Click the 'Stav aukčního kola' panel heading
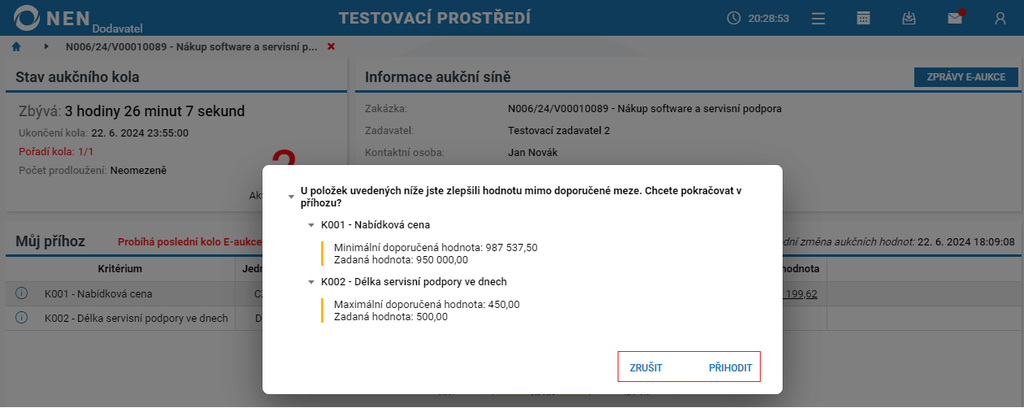The height and width of the screenshot is (408, 1024). click(x=77, y=77)
